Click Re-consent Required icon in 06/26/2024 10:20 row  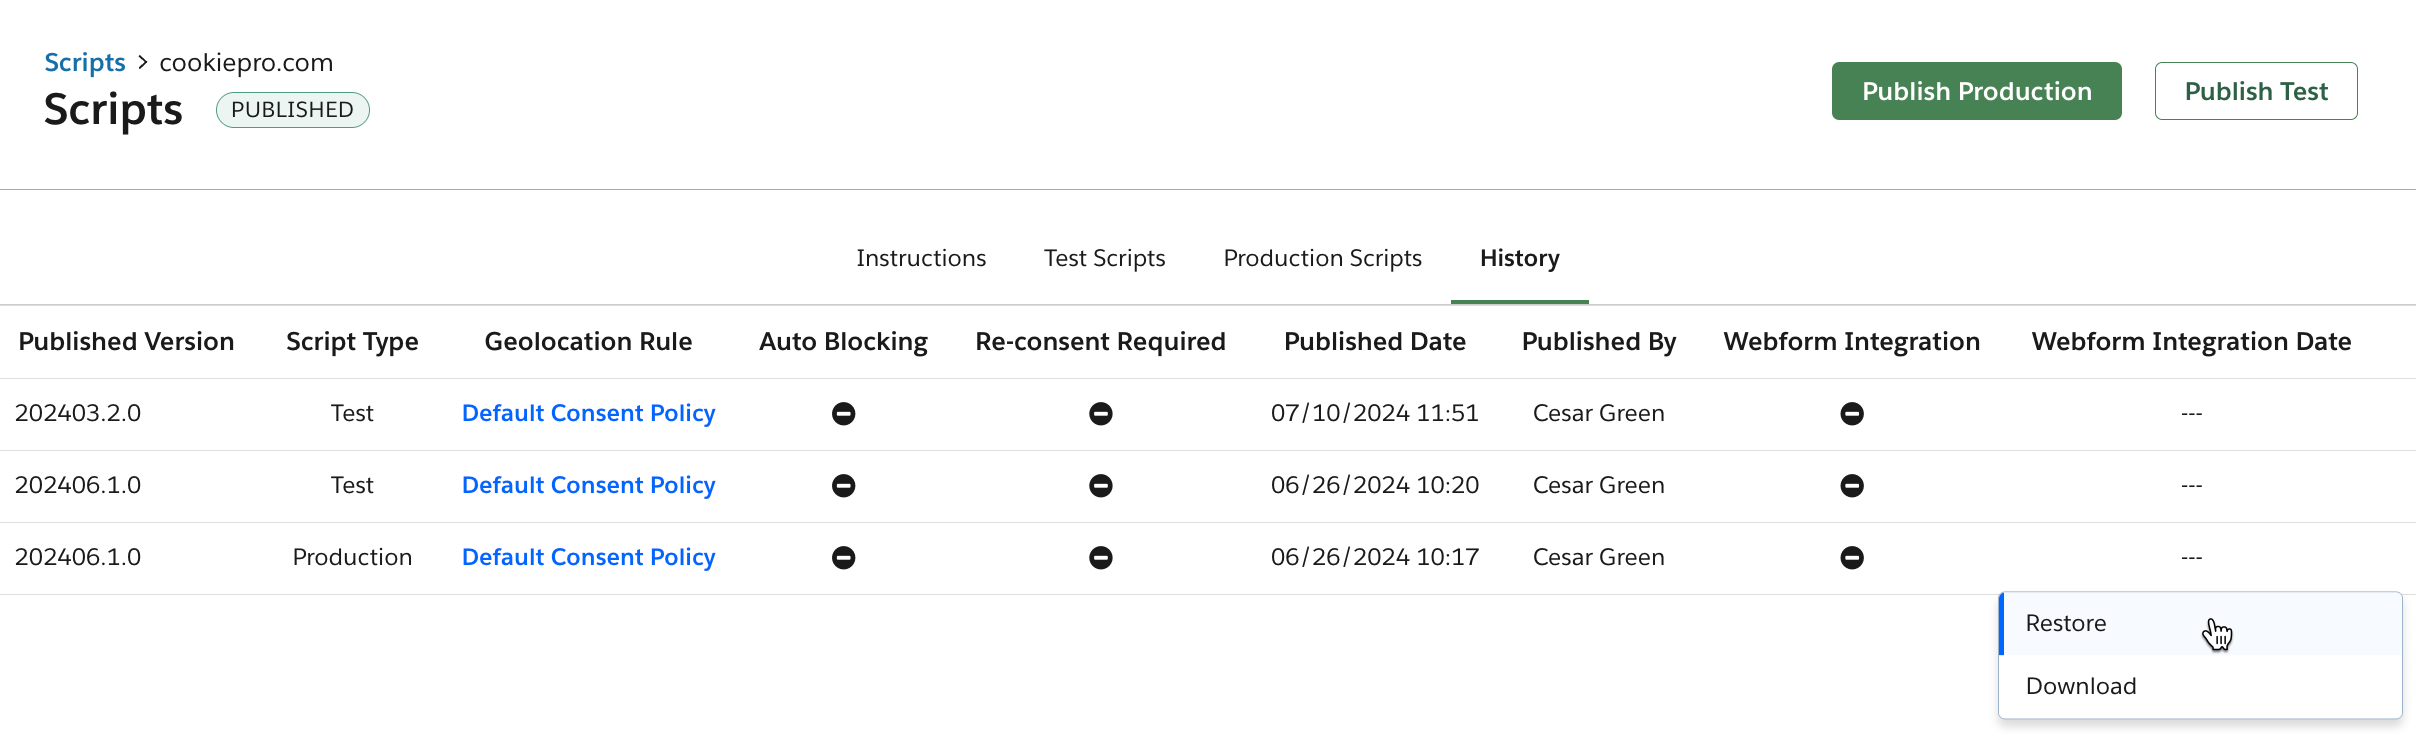tap(1100, 486)
